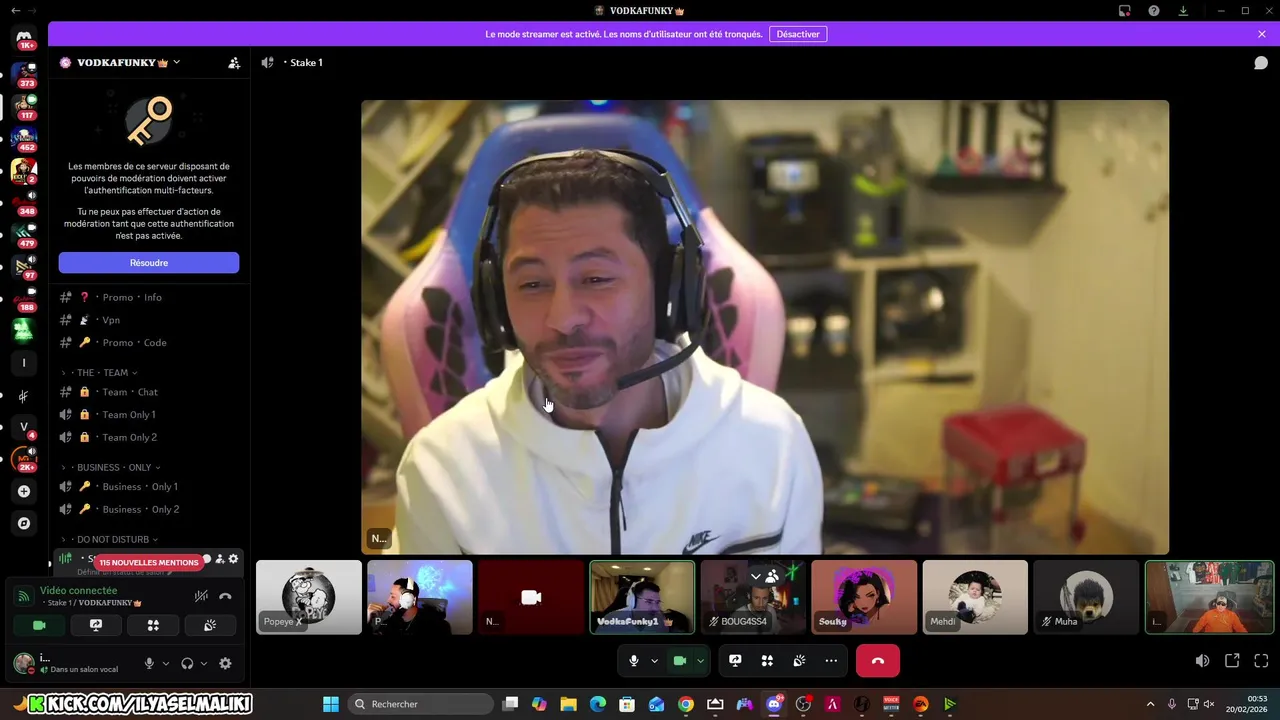Image resolution: width=1280 pixels, height=720 pixels.
Task: Open Discord direct messages home icon
Action: pos(24,38)
